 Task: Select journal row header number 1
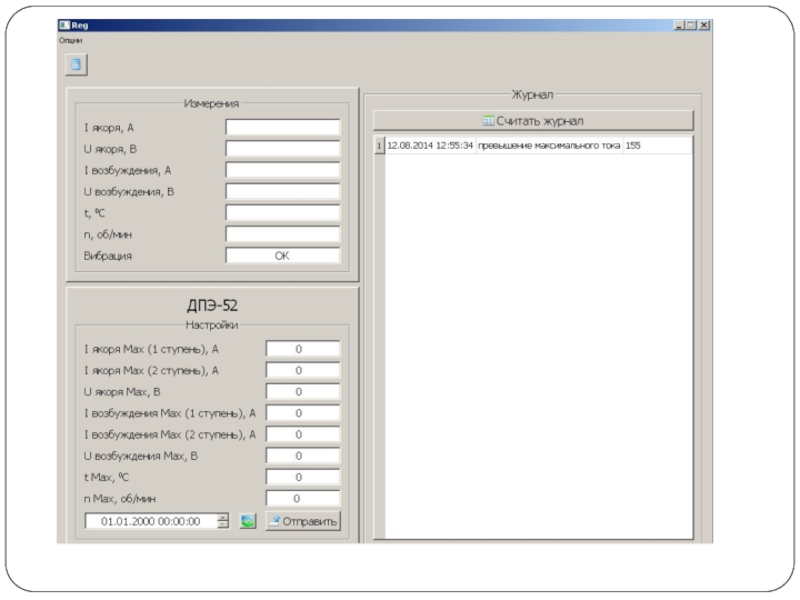[379, 146]
